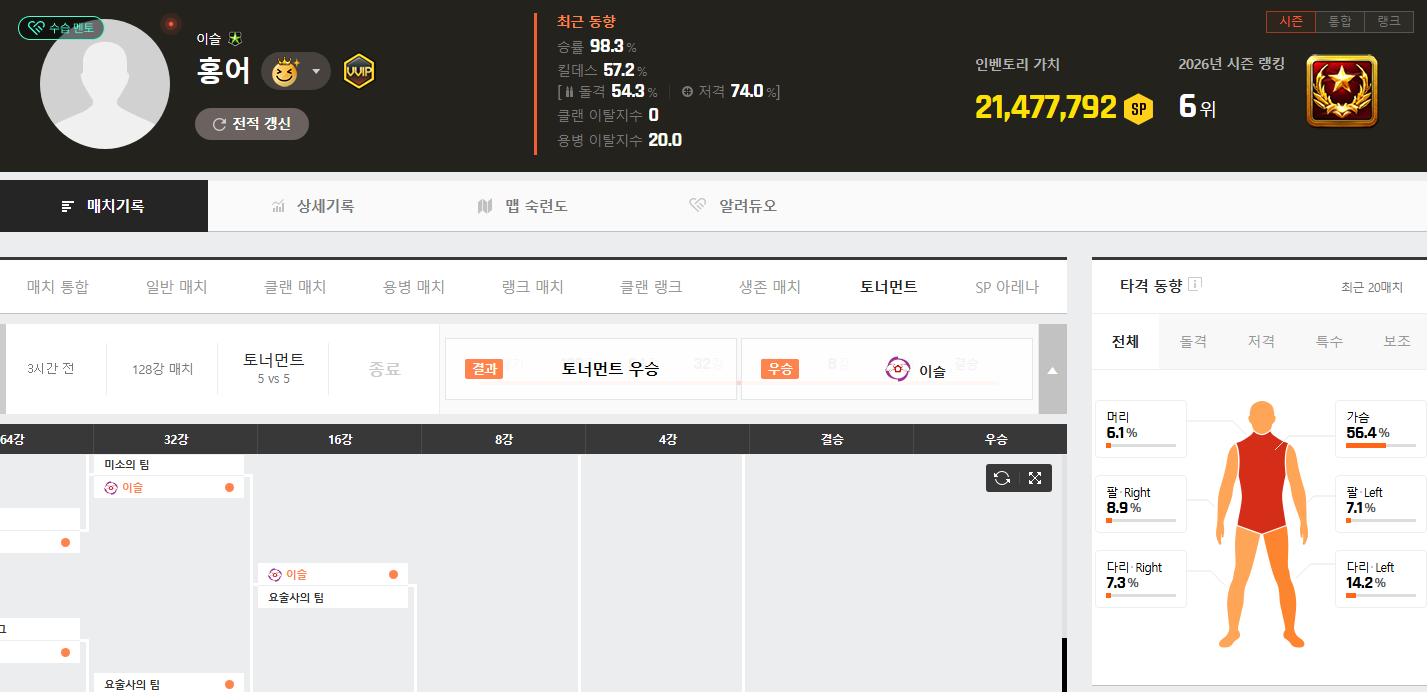Viewport: 1427px width, 692px height.
Task: Click the 가슴 56.4% hit bar
Action: click(1380, 445)
